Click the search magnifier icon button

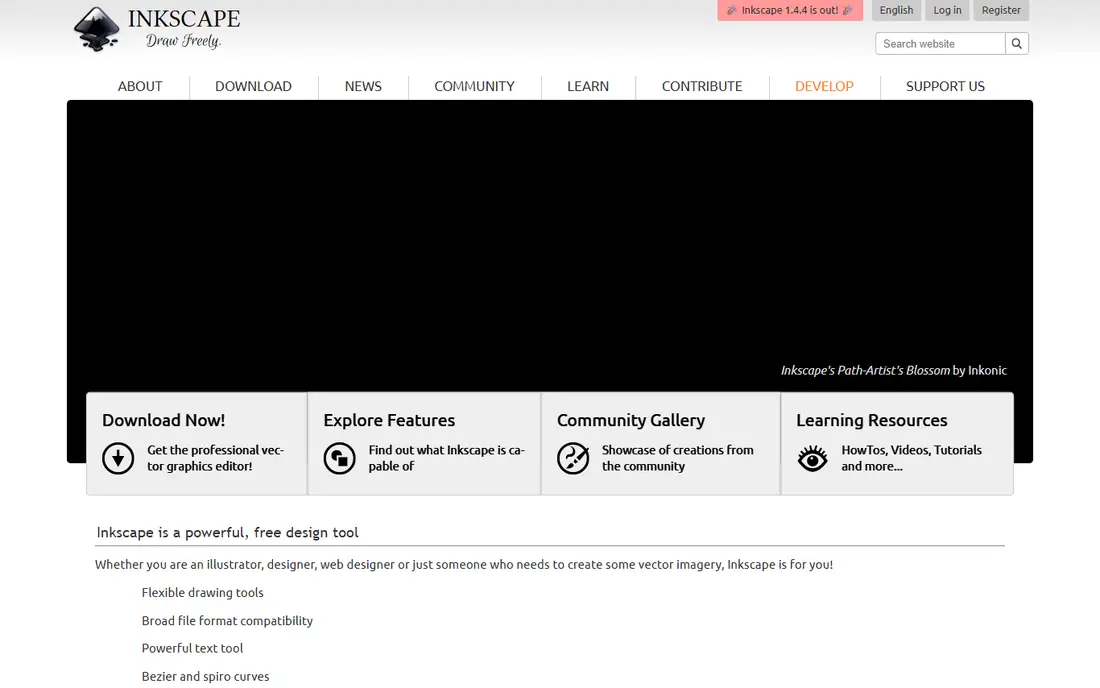tap(1017, 43)
